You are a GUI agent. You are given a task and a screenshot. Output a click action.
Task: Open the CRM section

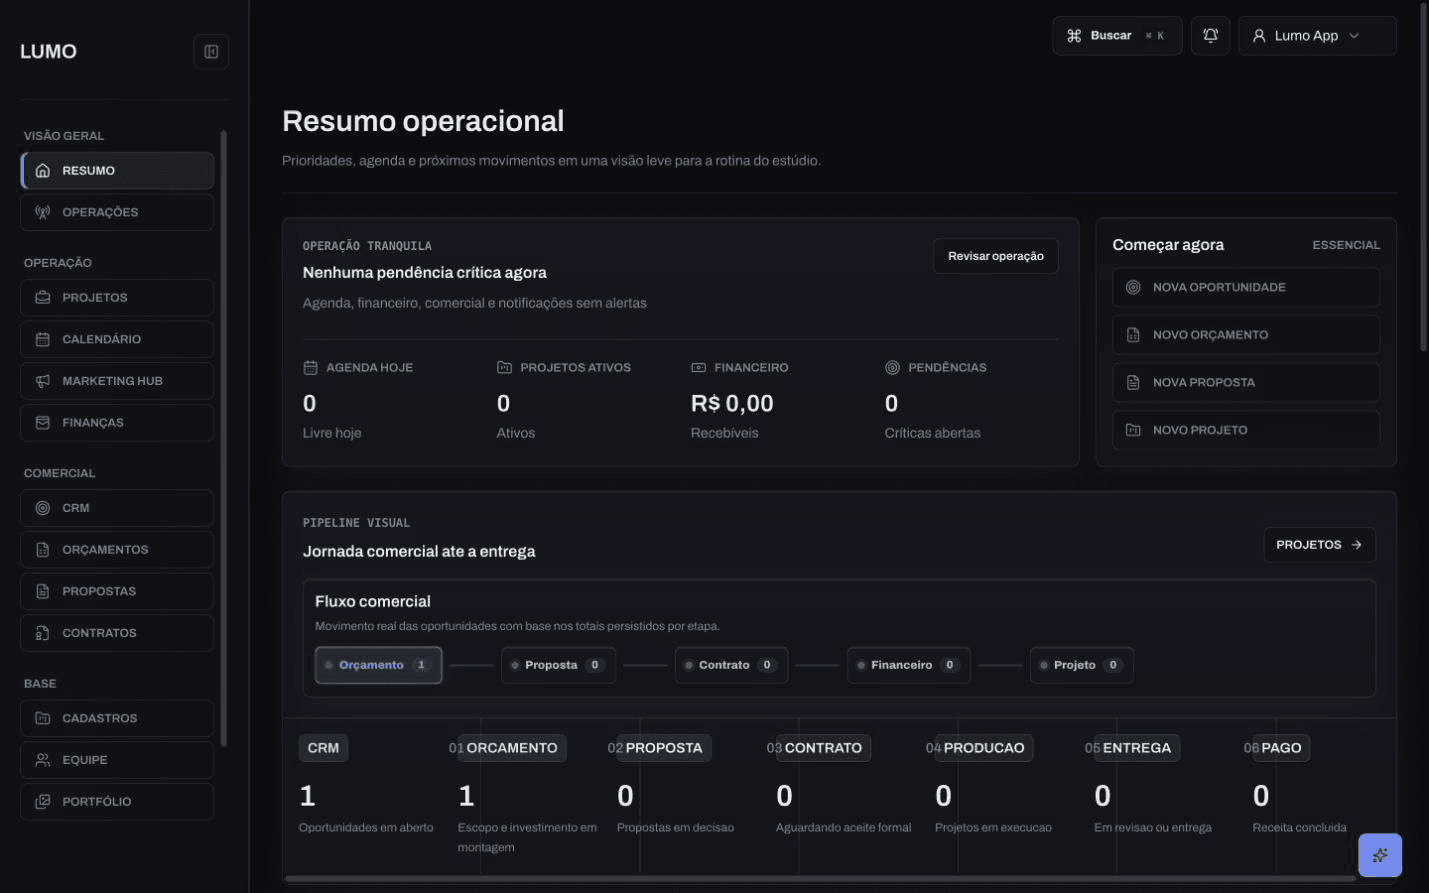(117, 509)
